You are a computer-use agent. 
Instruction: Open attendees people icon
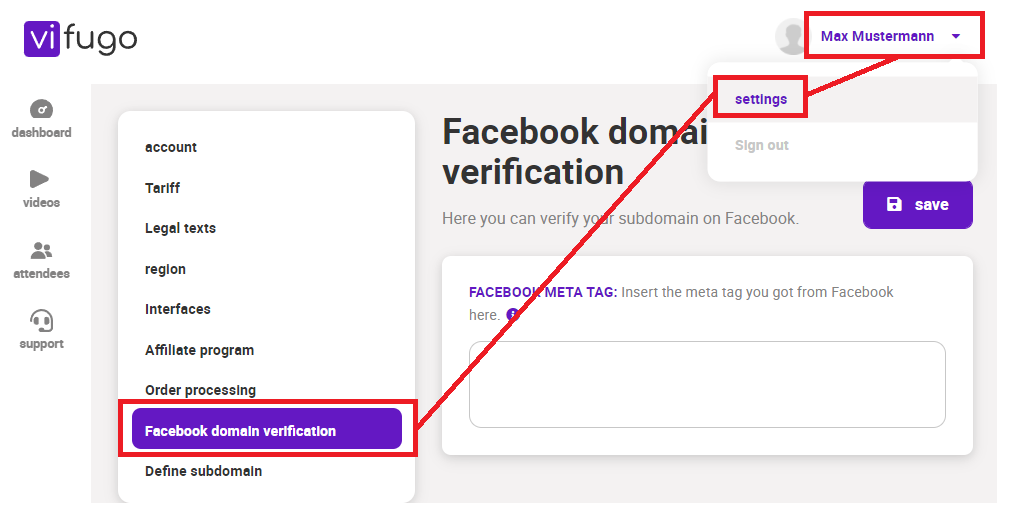(x=41, y=251)
